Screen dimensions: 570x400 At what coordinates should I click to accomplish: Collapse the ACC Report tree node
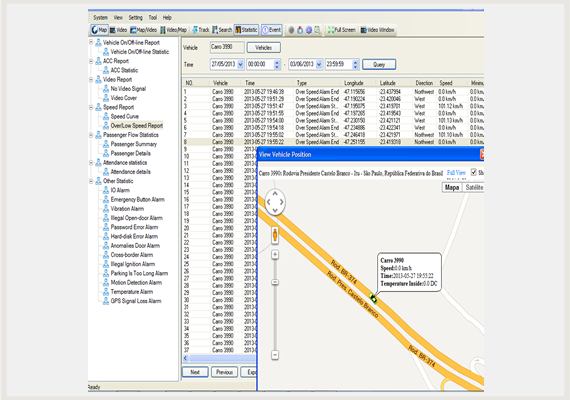click(x=91, y=61)
